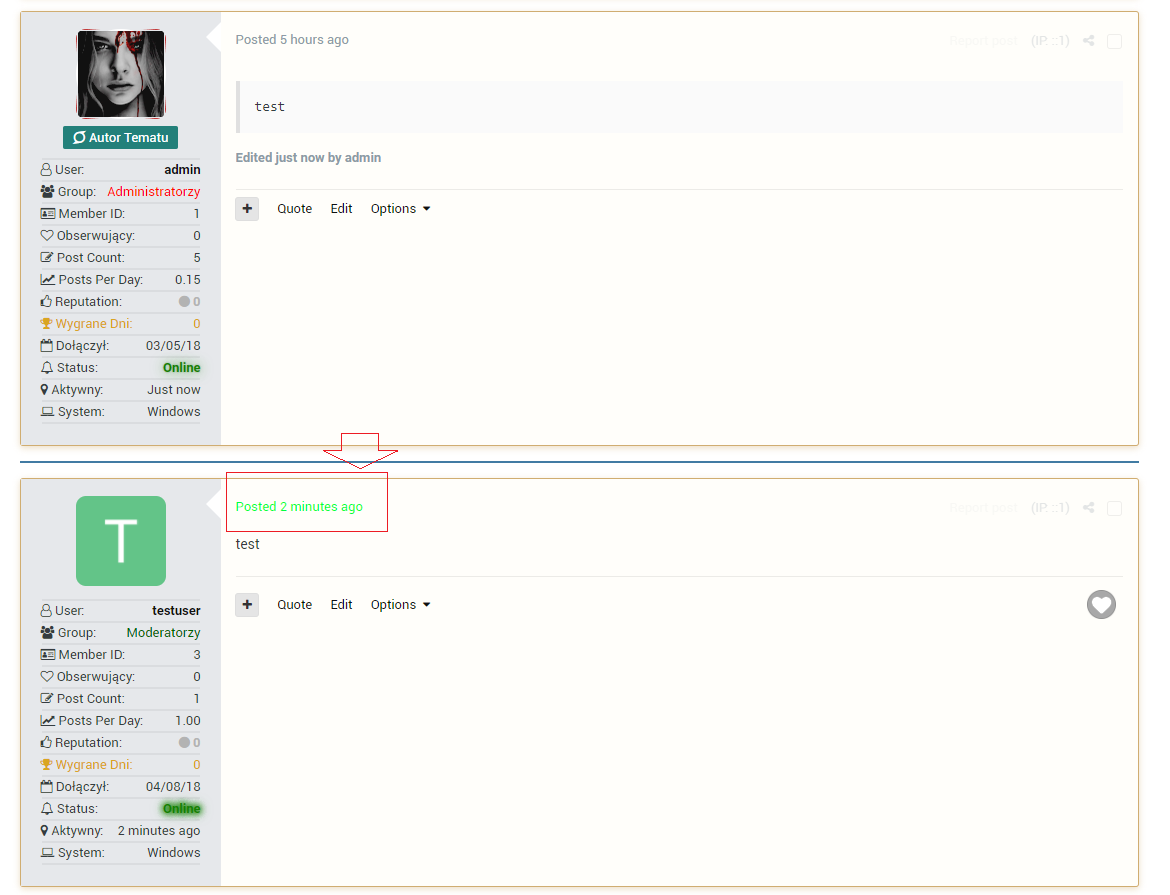
Task: Click admin's Post Count value 5
Action: pyautogui.click(x=197, y=258)
